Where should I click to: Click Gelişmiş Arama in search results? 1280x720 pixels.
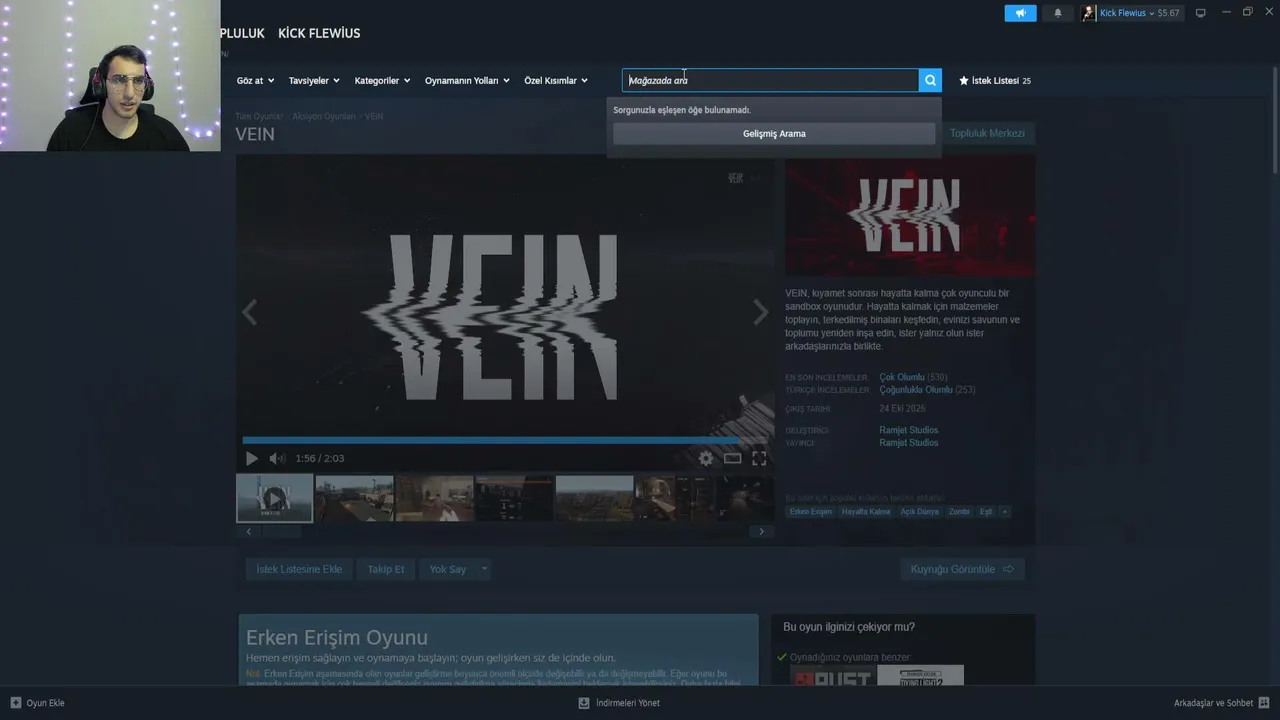point(774,134)
